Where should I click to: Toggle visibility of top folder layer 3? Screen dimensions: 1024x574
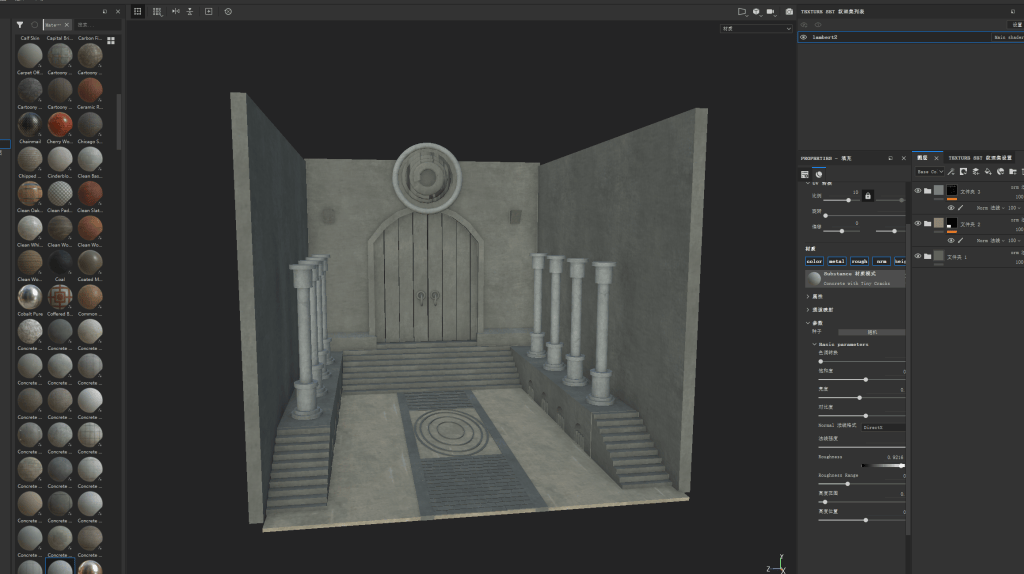click(918, 191)
